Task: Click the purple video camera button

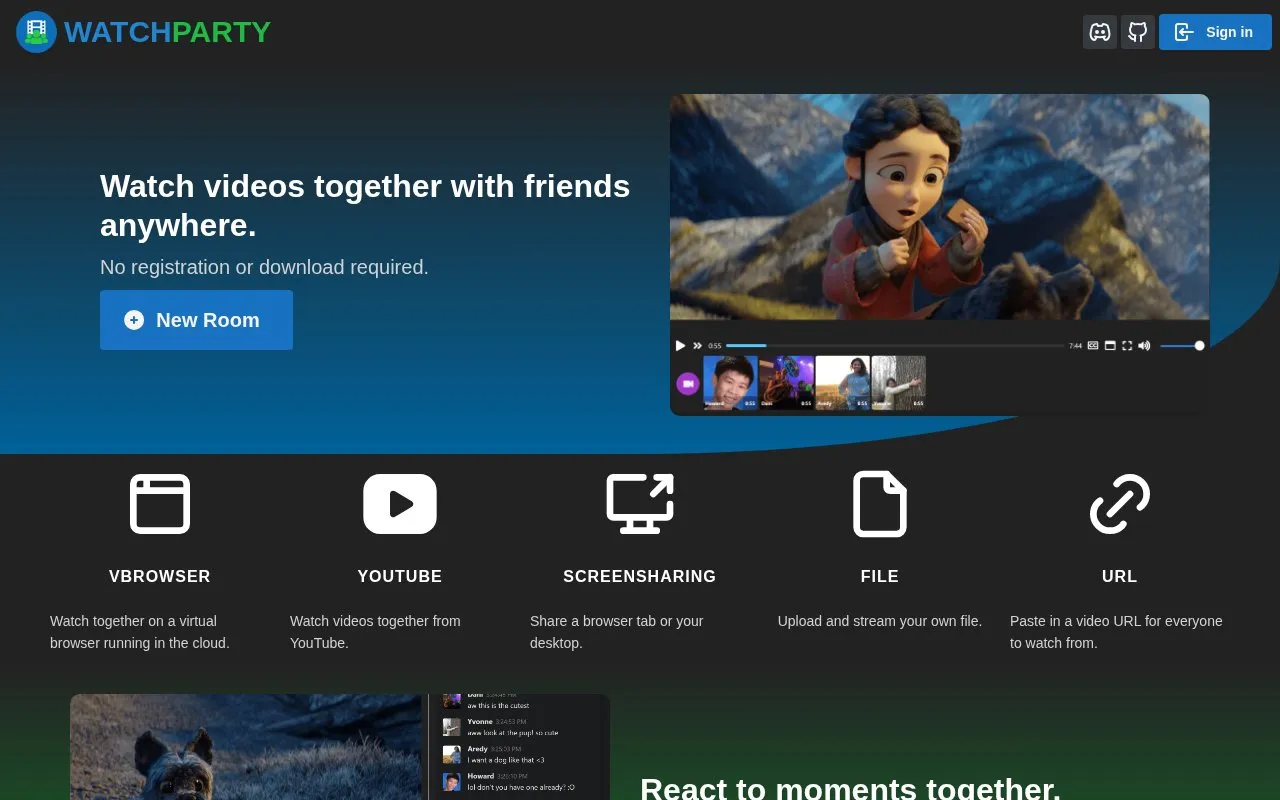Action: [x=688, y=383]
